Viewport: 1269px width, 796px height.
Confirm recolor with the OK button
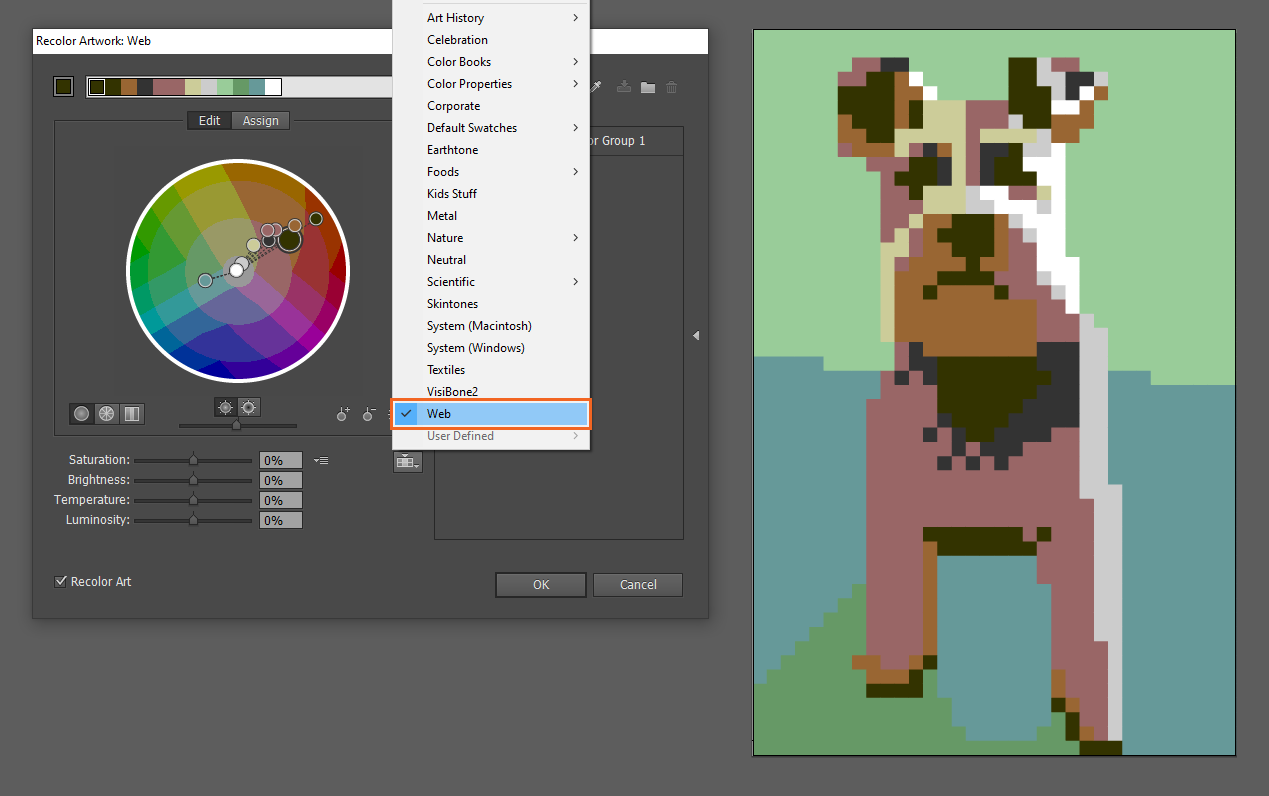(541, 585)
